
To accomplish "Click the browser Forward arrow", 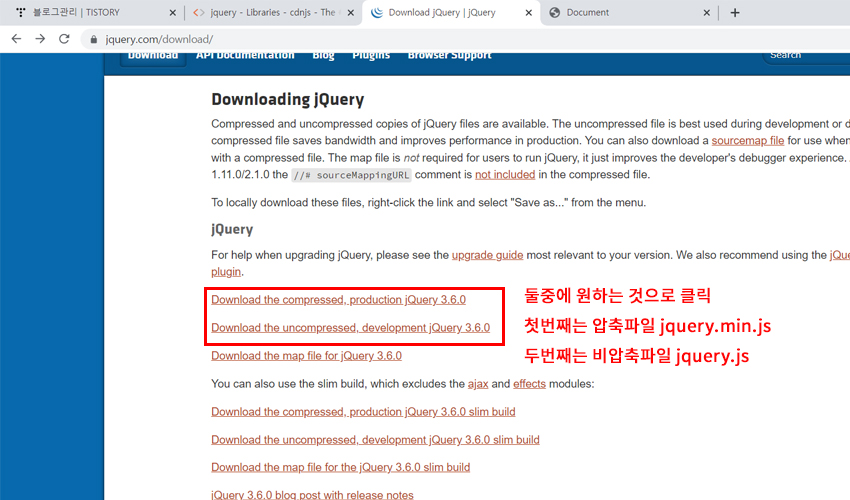I will pos(40,39).
